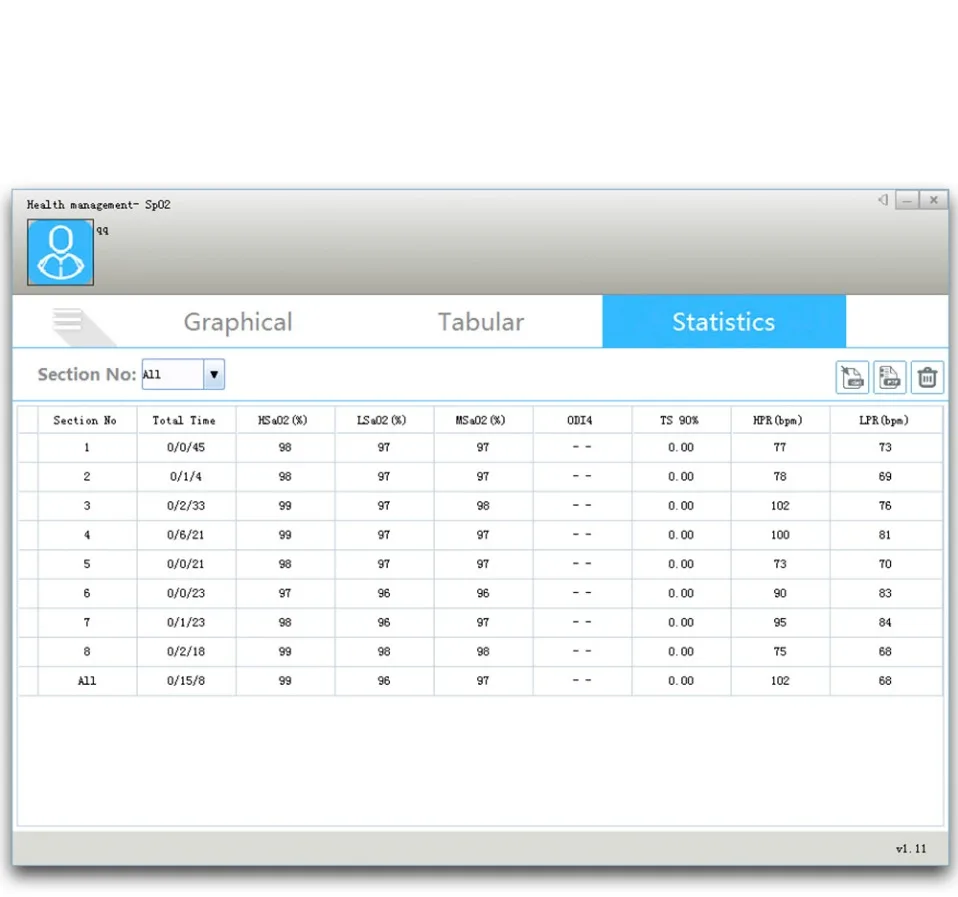Click the first export file icon

point(852,377)
